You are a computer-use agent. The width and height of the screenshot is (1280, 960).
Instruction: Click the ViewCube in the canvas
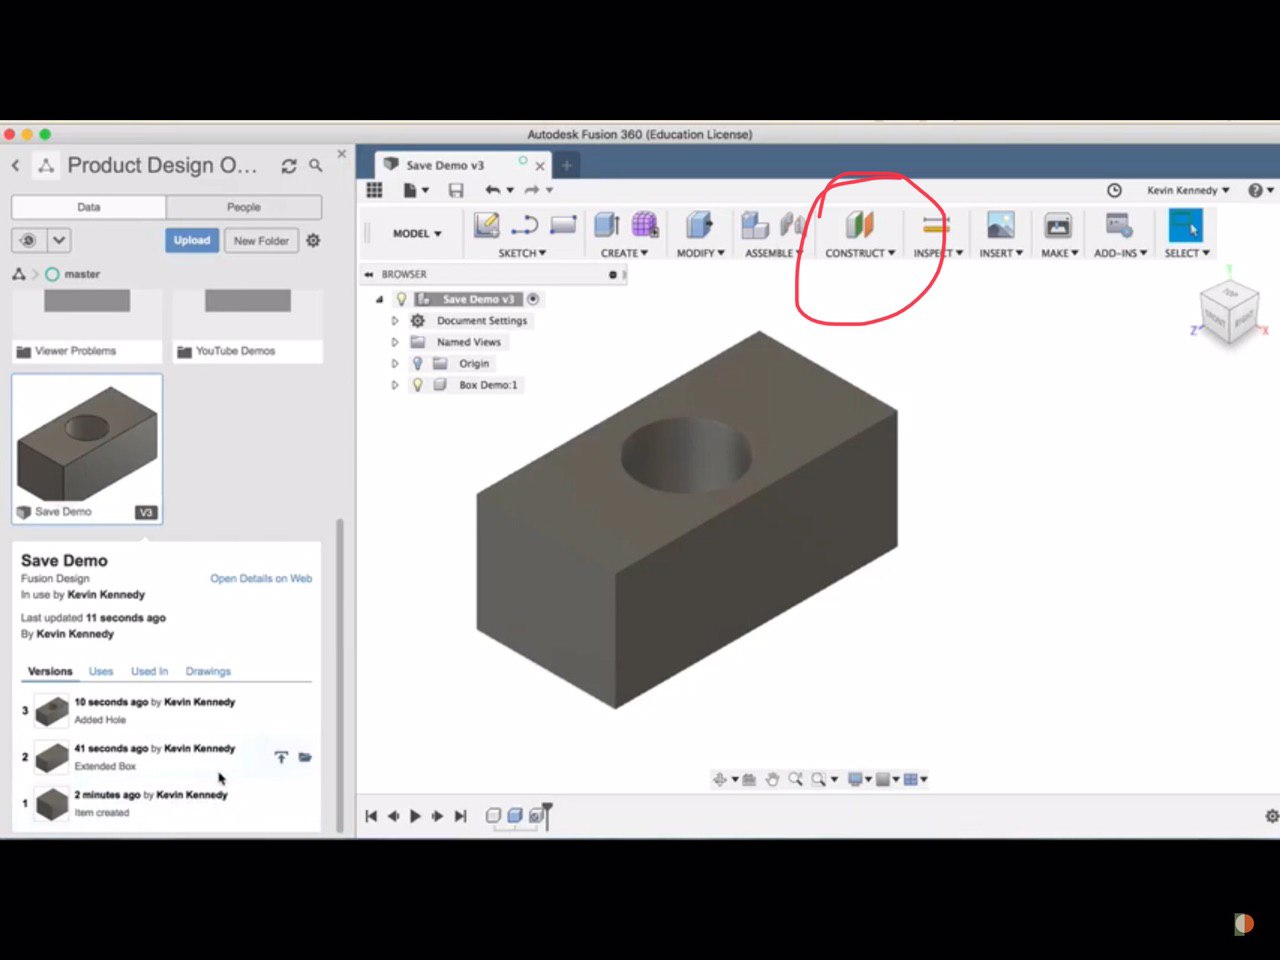[x=1230, y=312]
